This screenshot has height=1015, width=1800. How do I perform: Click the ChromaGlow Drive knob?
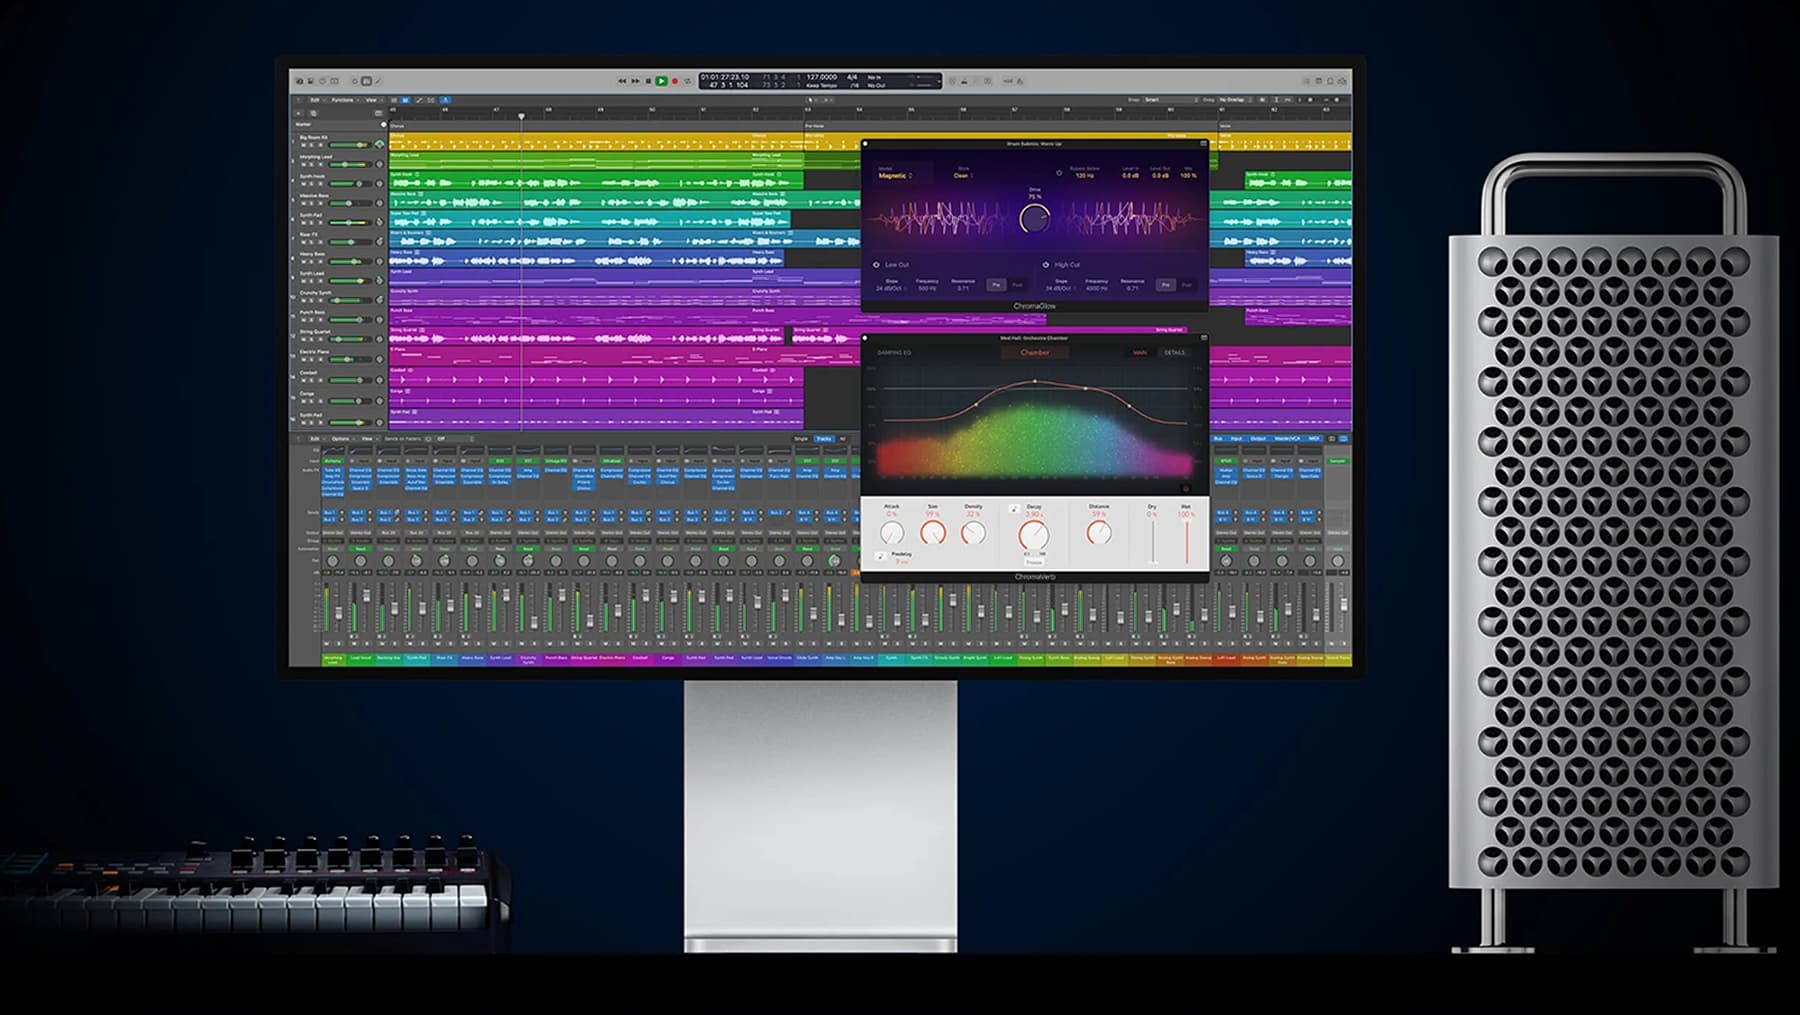(x=1034, y=218)
